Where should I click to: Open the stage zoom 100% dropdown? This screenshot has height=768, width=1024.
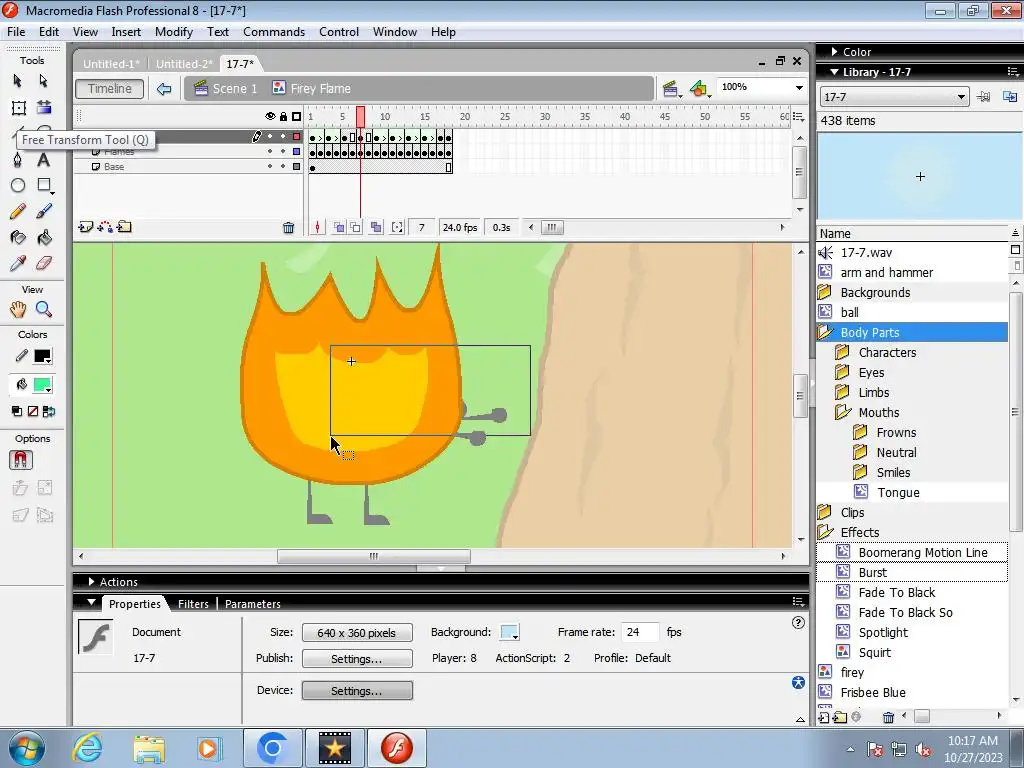799,88
